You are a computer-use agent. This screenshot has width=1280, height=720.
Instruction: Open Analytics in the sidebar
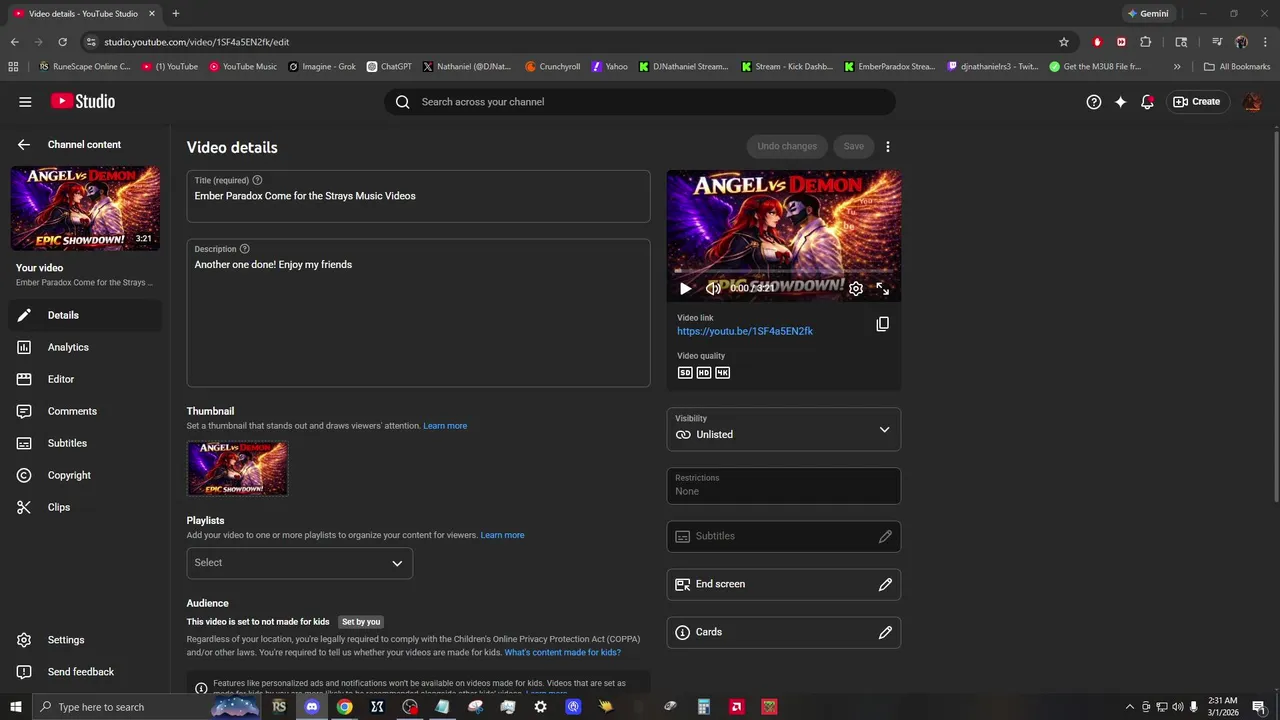(x=85, y=347)
